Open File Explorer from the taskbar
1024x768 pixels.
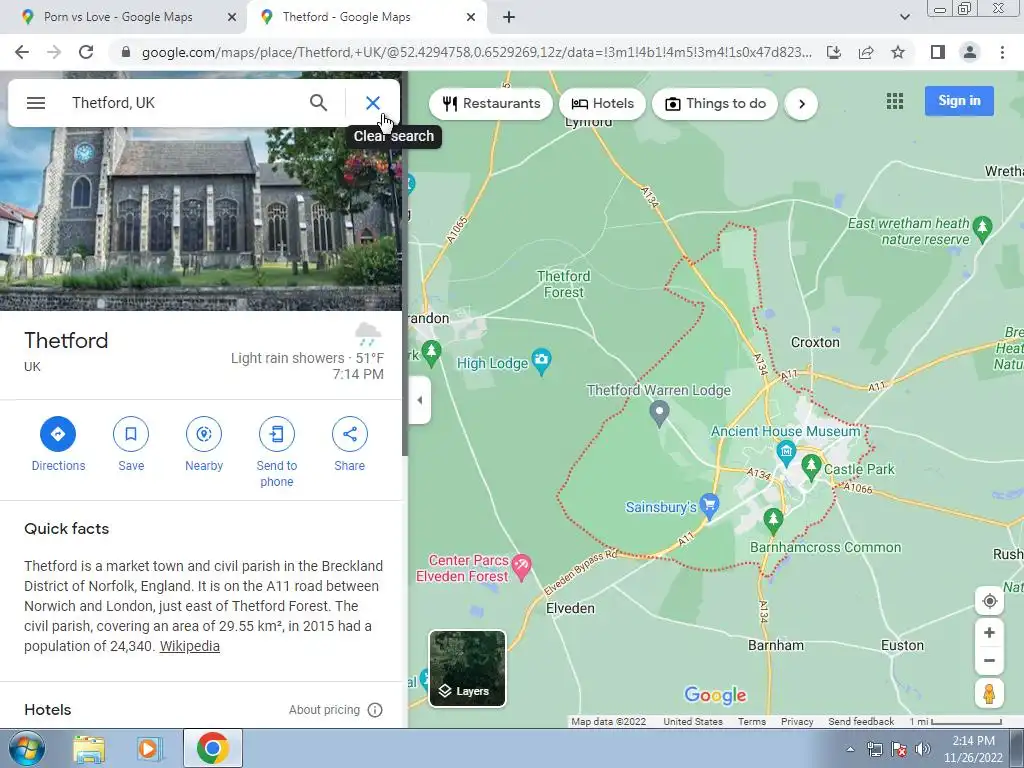[89, 748]
